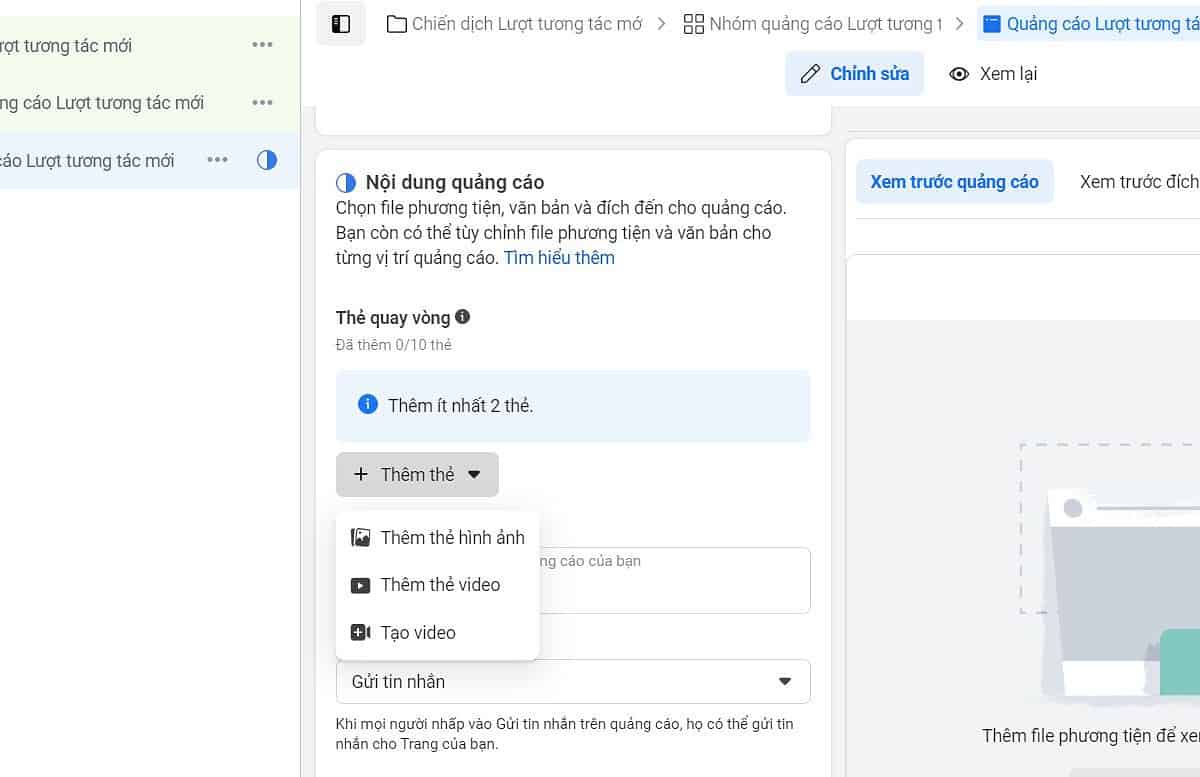Open three-dot menu for the campaign row
This screenshot has width=1200, height=777.
point(263,45)
